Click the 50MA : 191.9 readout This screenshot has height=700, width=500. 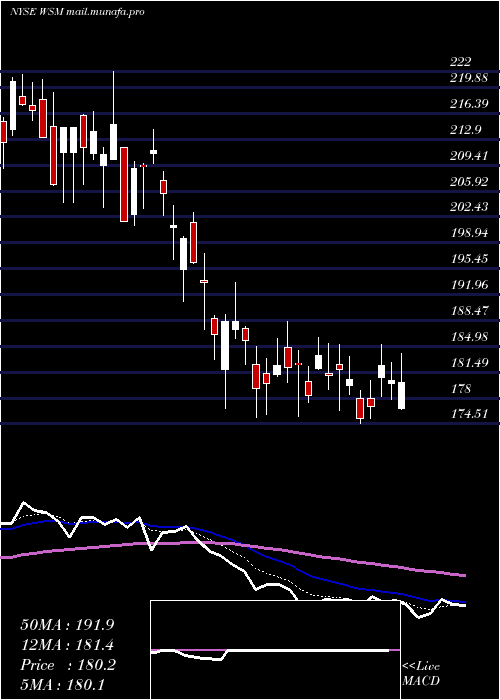65,625
